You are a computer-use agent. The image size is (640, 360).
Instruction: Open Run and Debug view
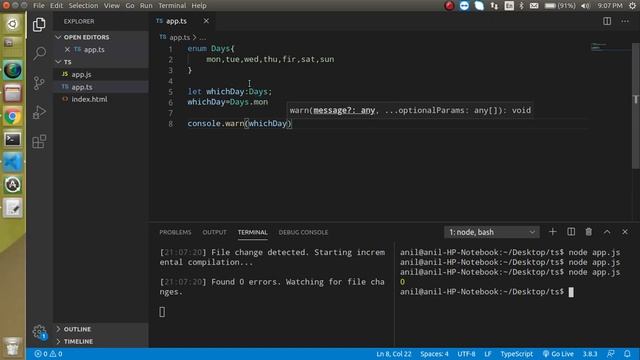coord(39,112)
